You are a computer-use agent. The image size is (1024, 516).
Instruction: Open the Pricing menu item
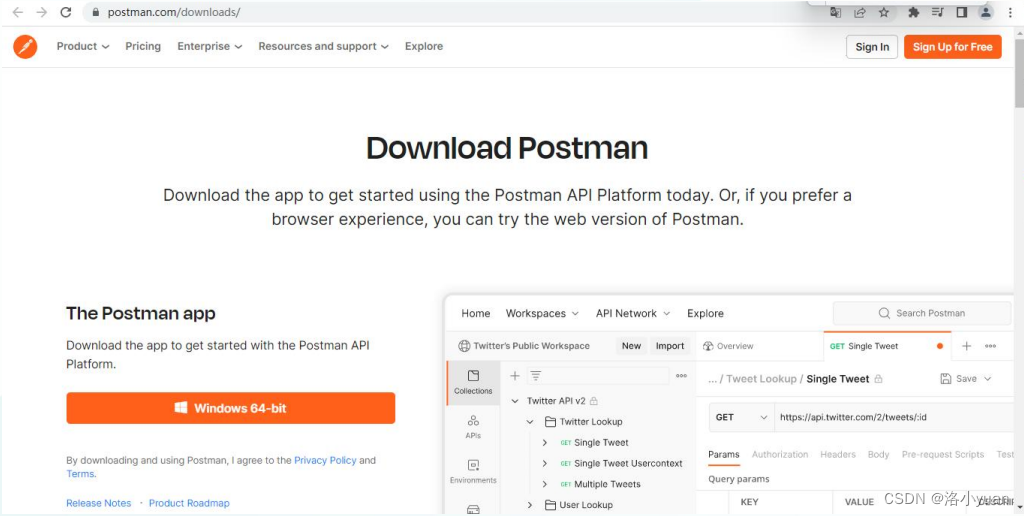pyautogui.click(x=143, y=46)
